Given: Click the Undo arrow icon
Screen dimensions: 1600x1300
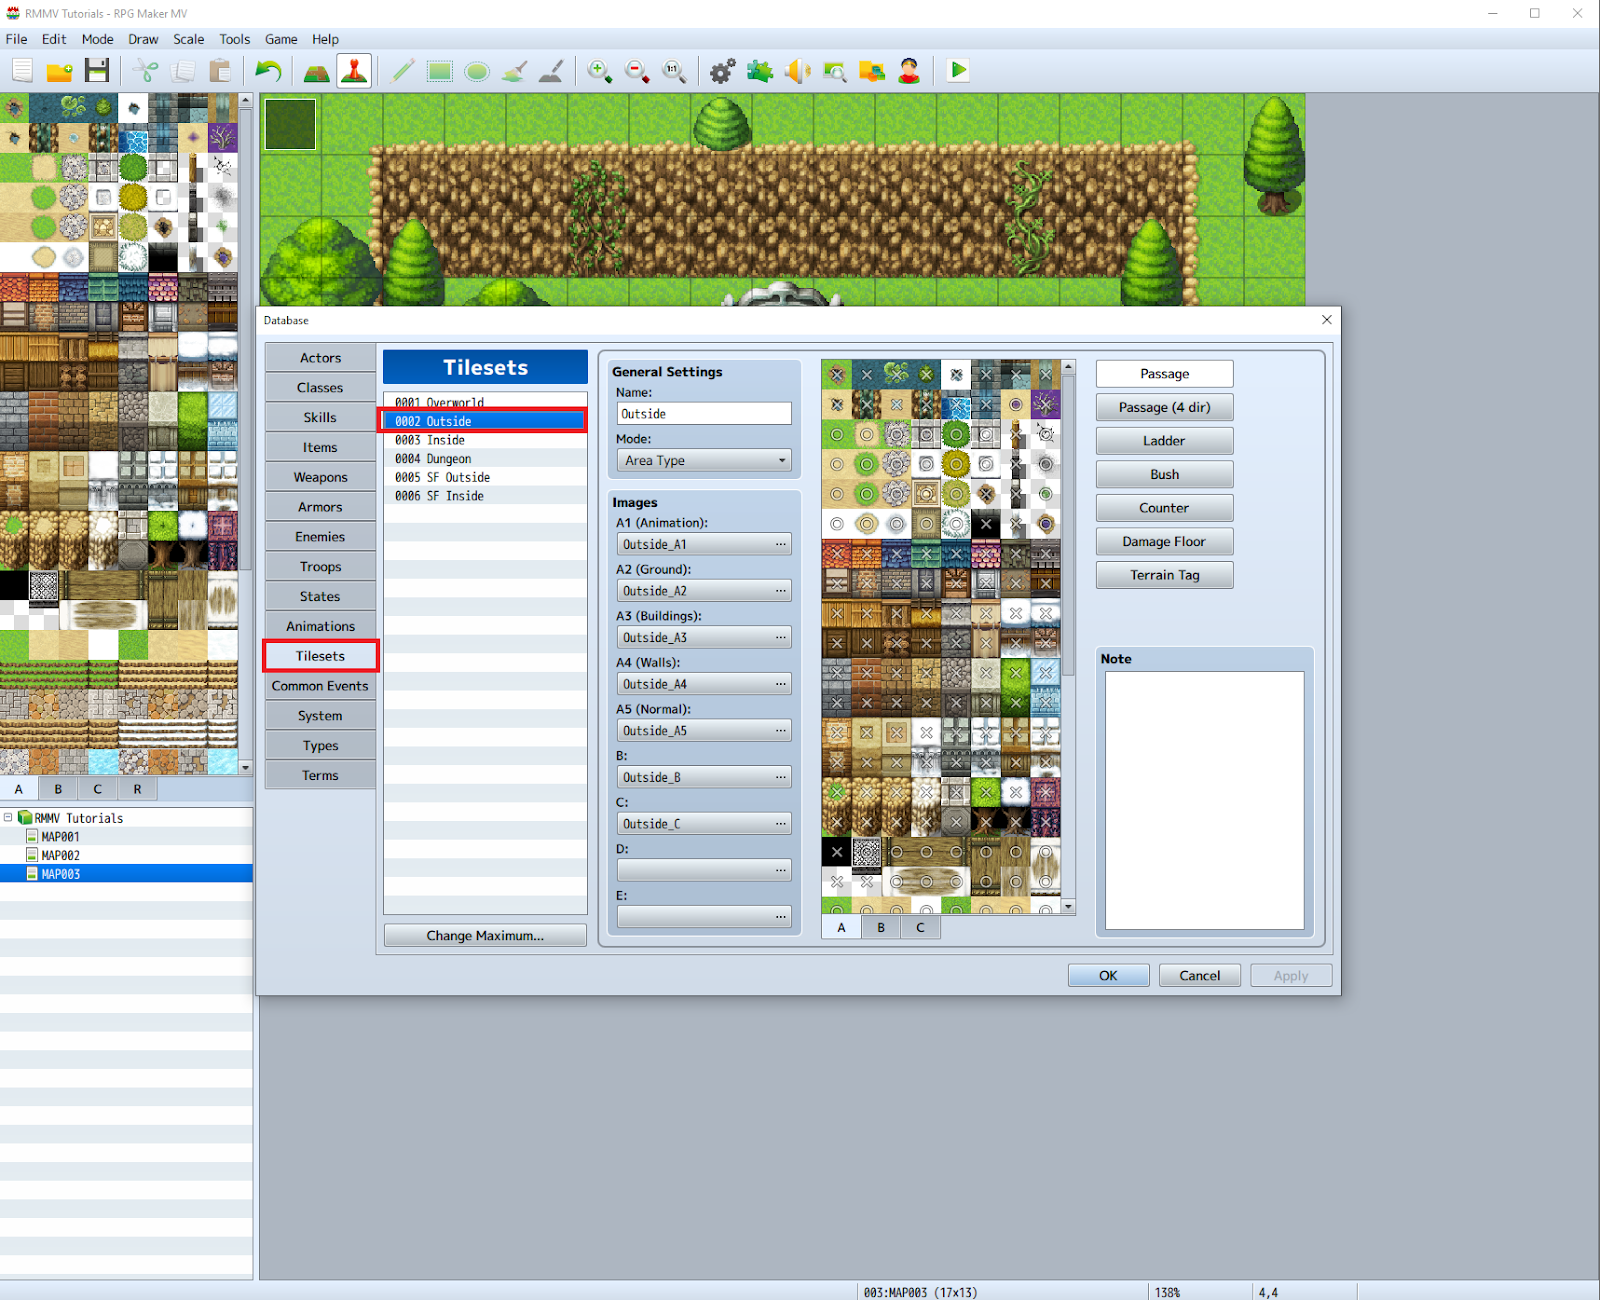Looking at the screenshot, I should click(x=268, y=70).
